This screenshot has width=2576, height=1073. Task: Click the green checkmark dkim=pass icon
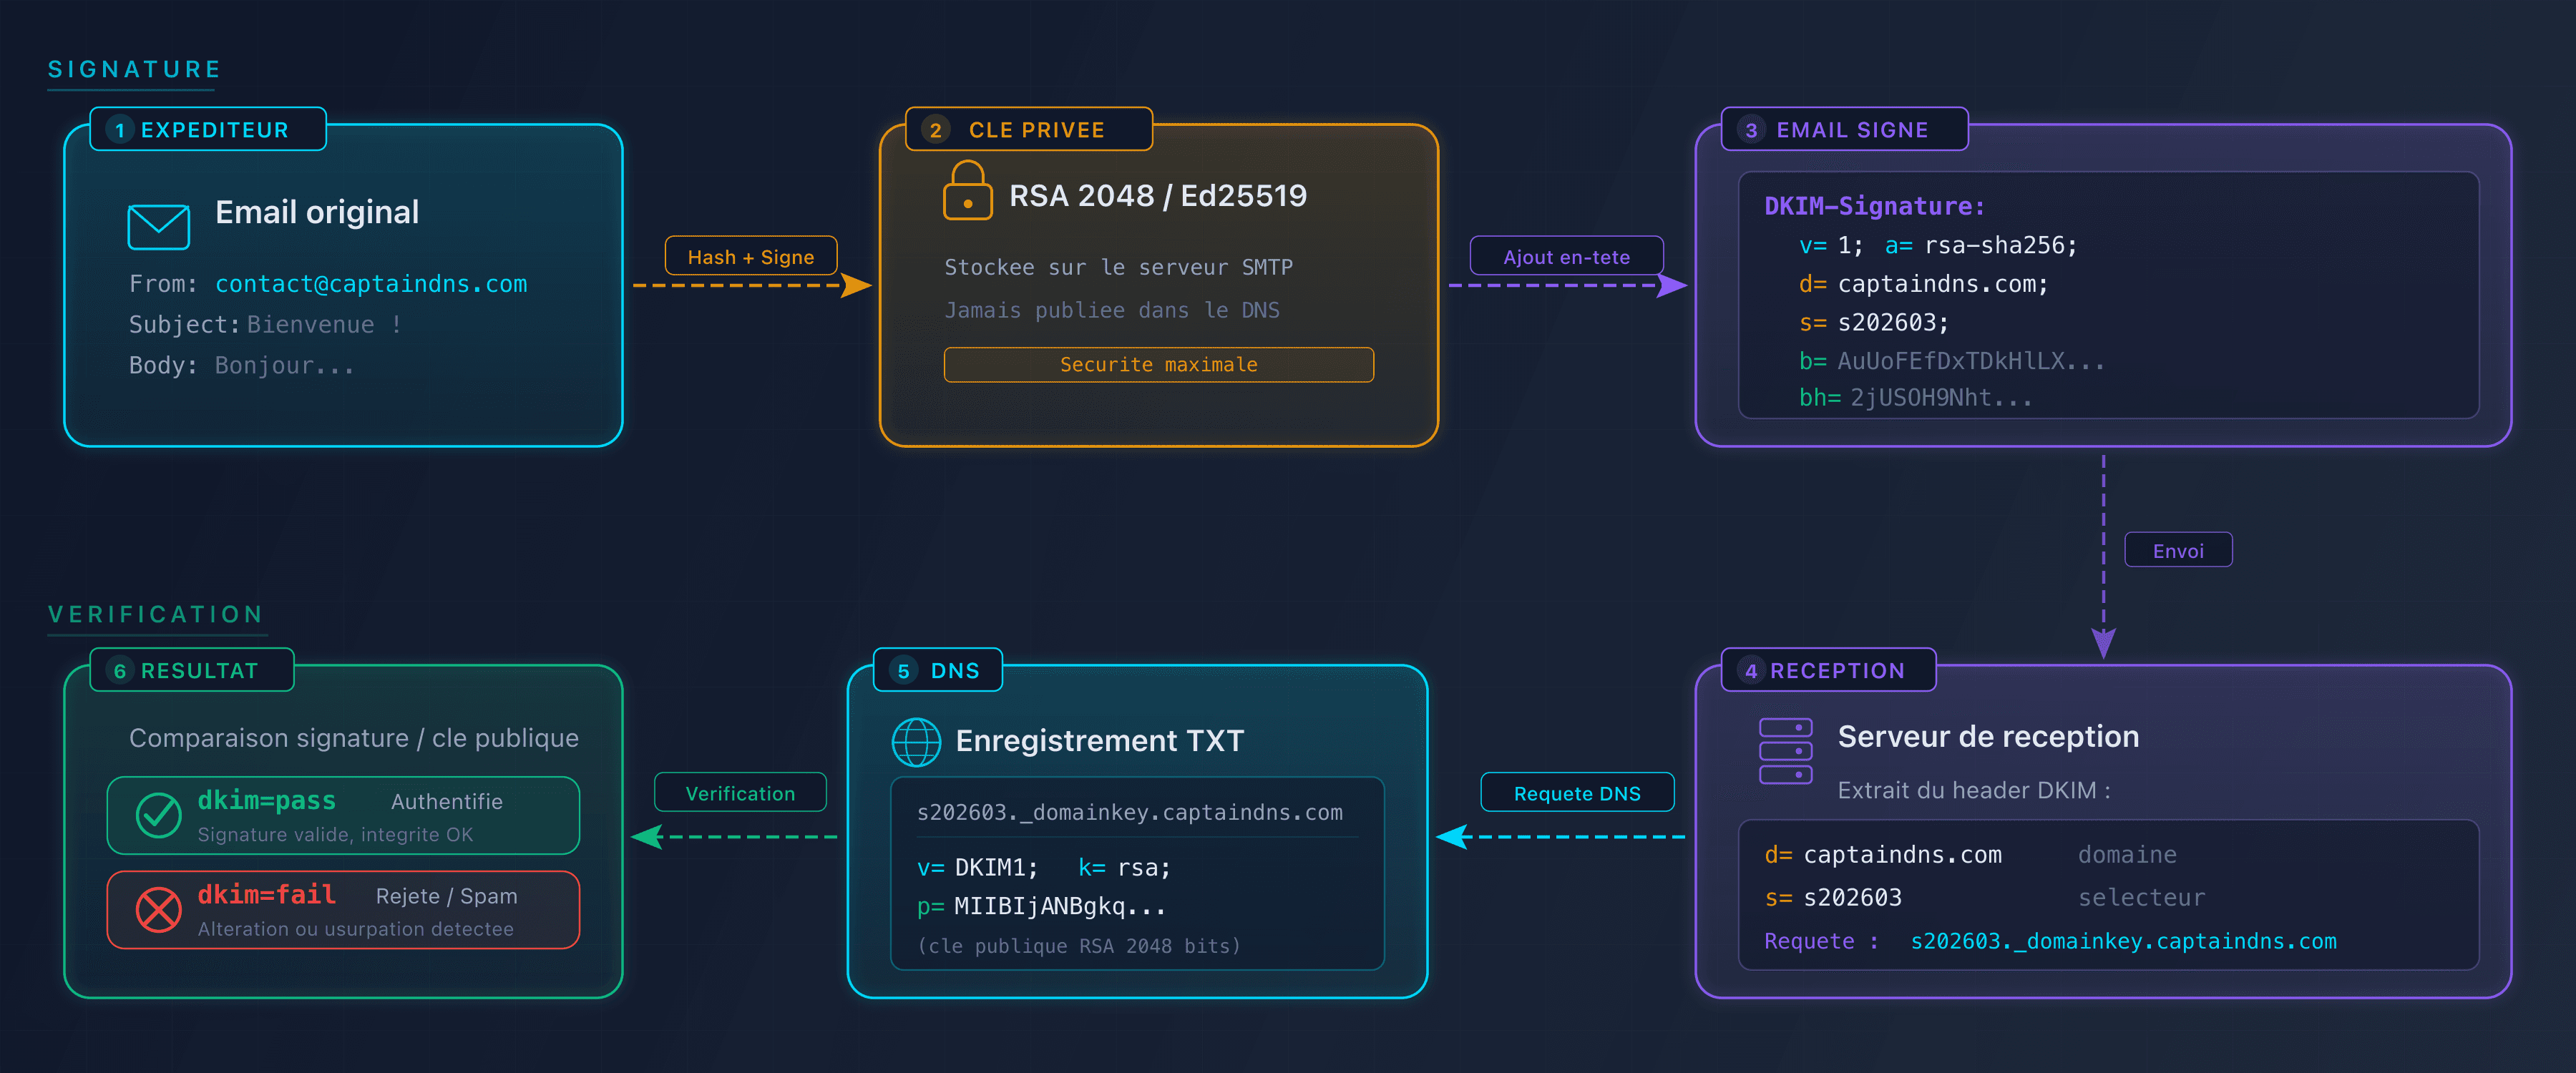(158, 815)
